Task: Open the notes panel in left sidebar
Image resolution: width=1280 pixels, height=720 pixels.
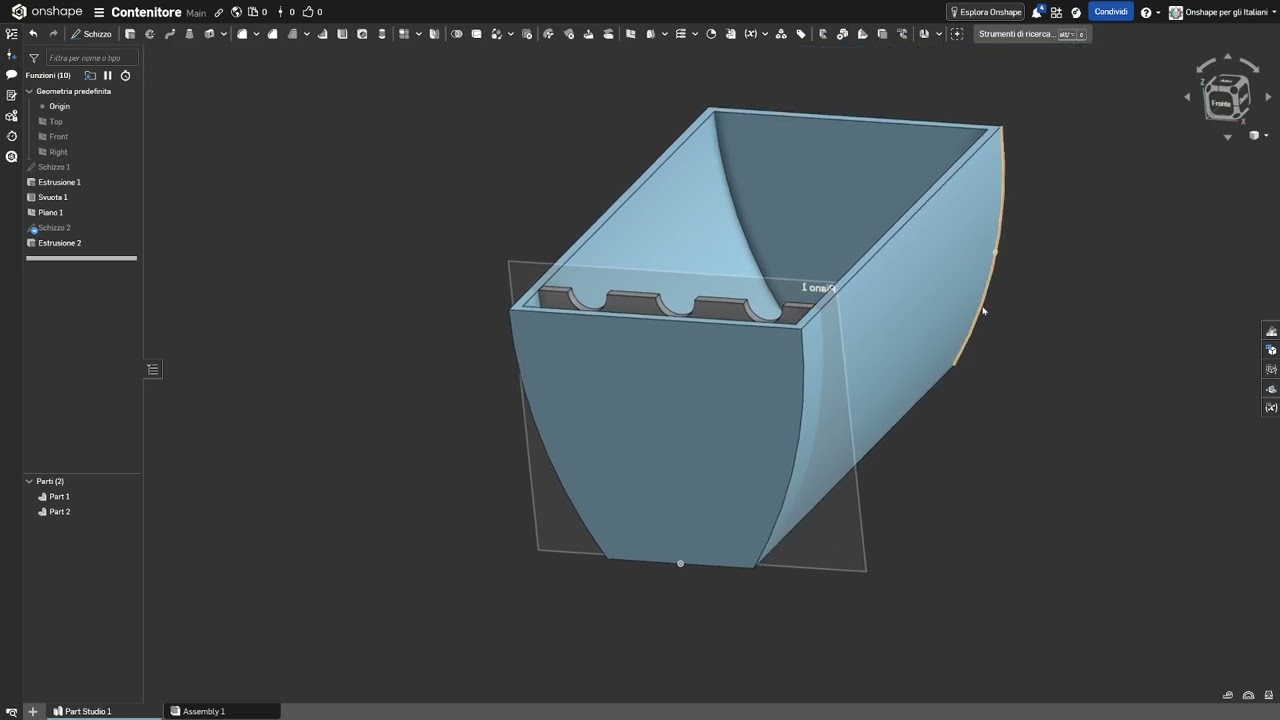Action: (x=11, y=95)
